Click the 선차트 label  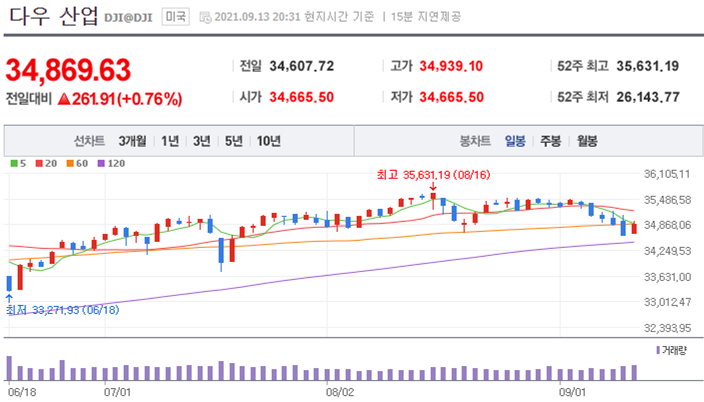click(x=89, y=141)
